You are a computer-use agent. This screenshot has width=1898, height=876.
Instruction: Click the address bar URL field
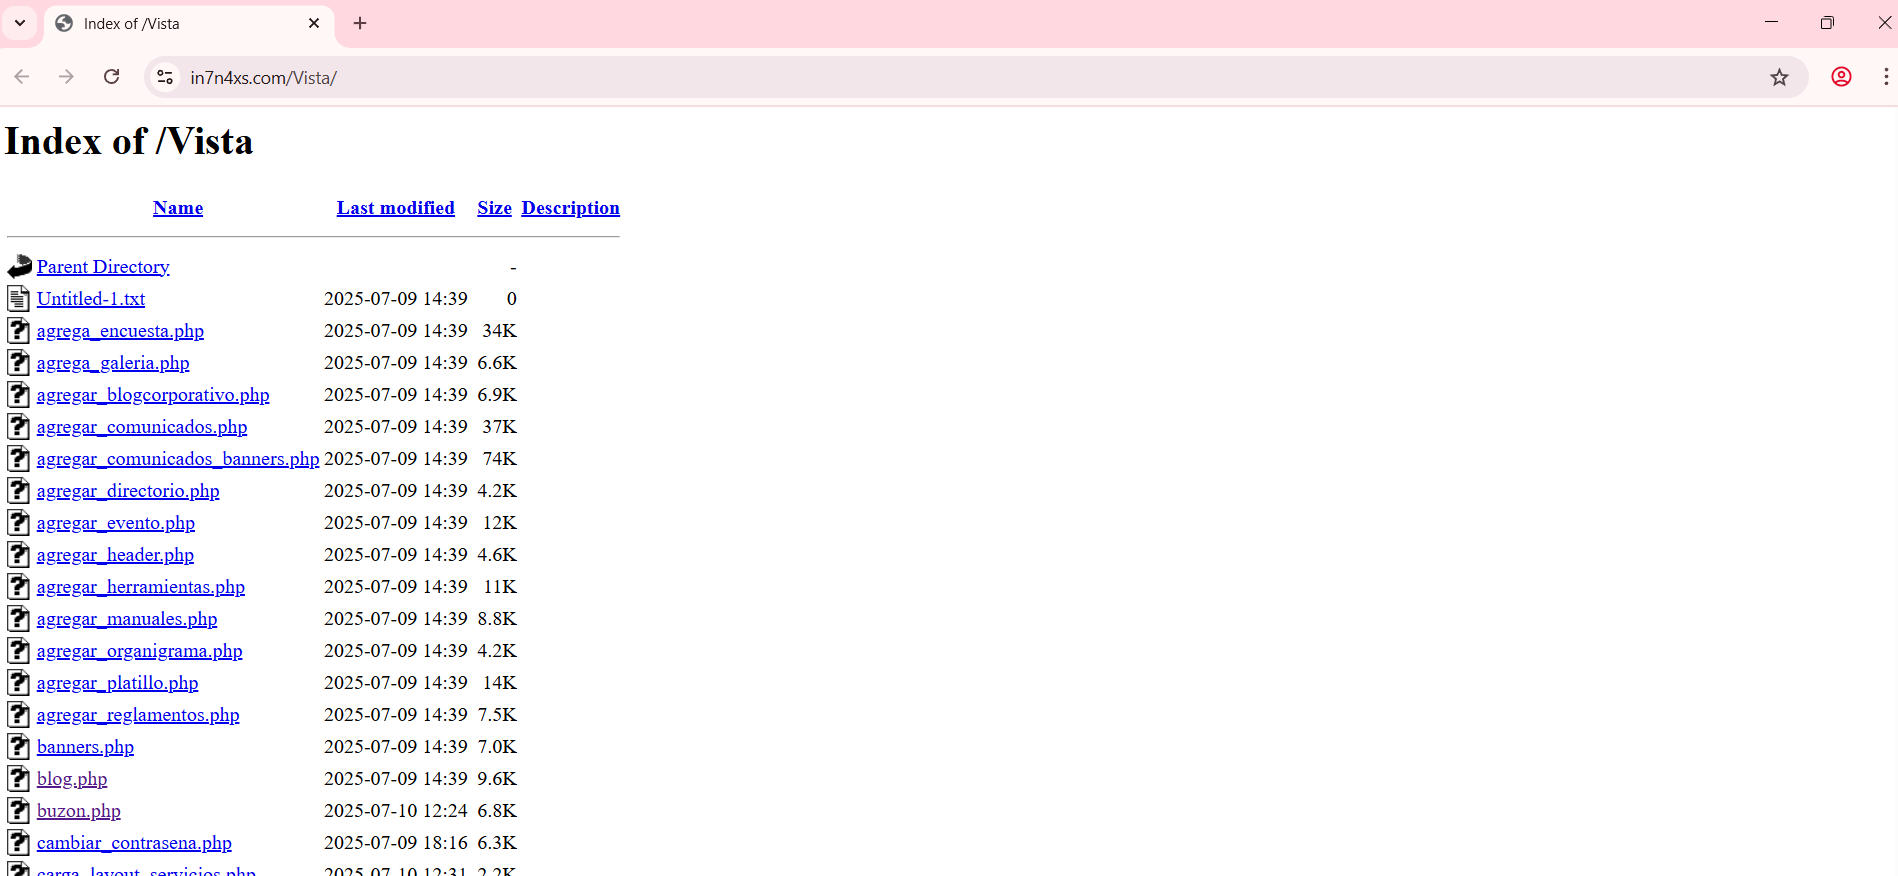tap(900, 77)
